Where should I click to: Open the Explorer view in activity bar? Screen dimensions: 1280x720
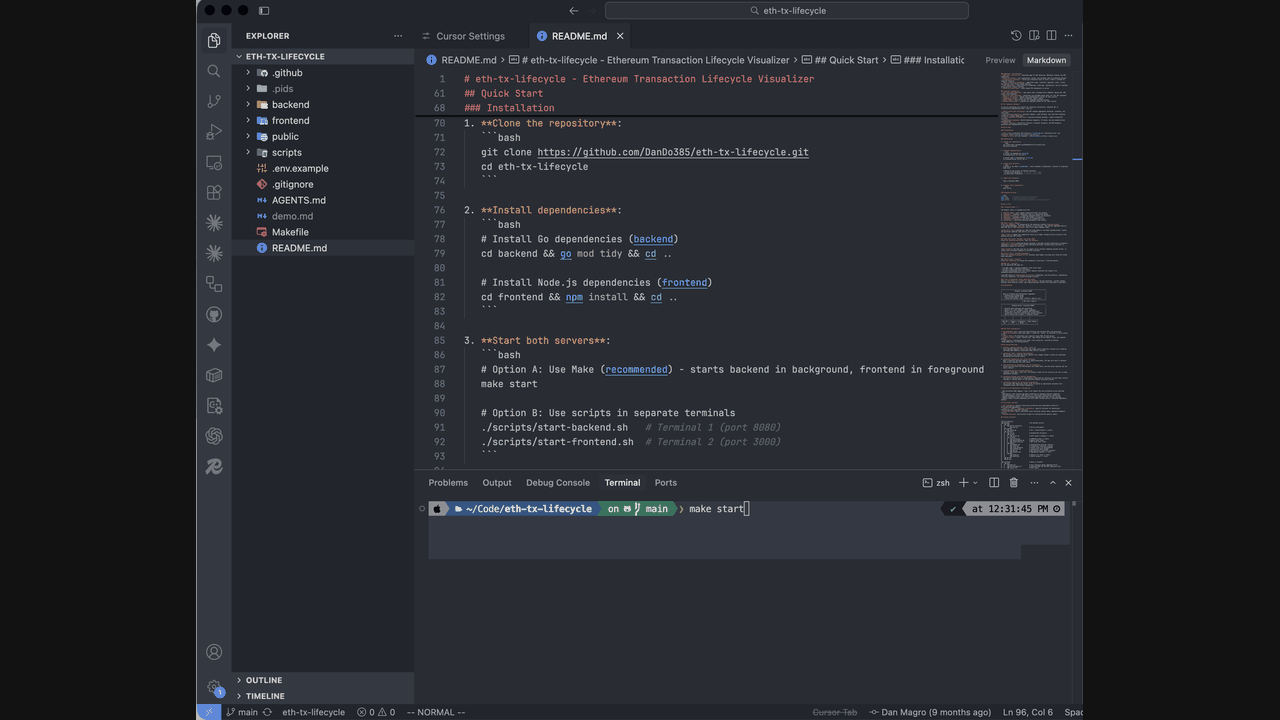[214, 41]
